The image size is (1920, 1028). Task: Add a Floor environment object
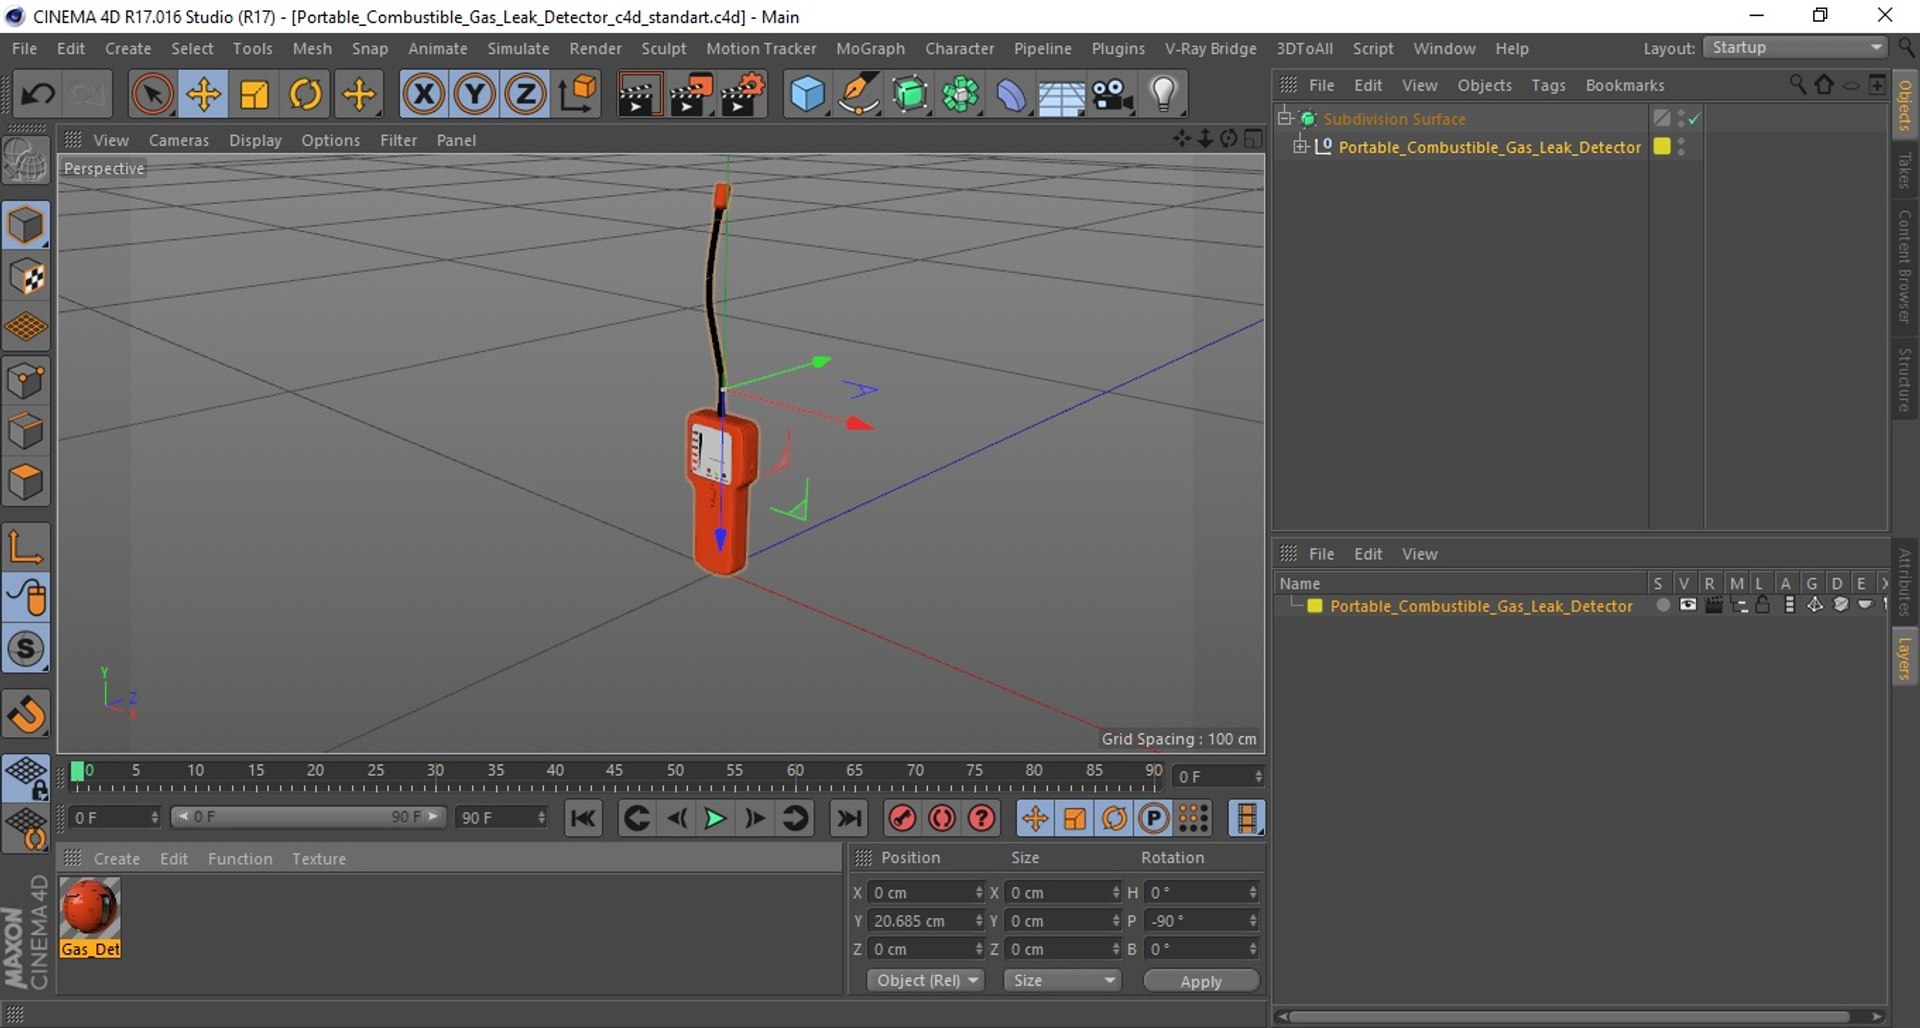[x=1061, y=95]
